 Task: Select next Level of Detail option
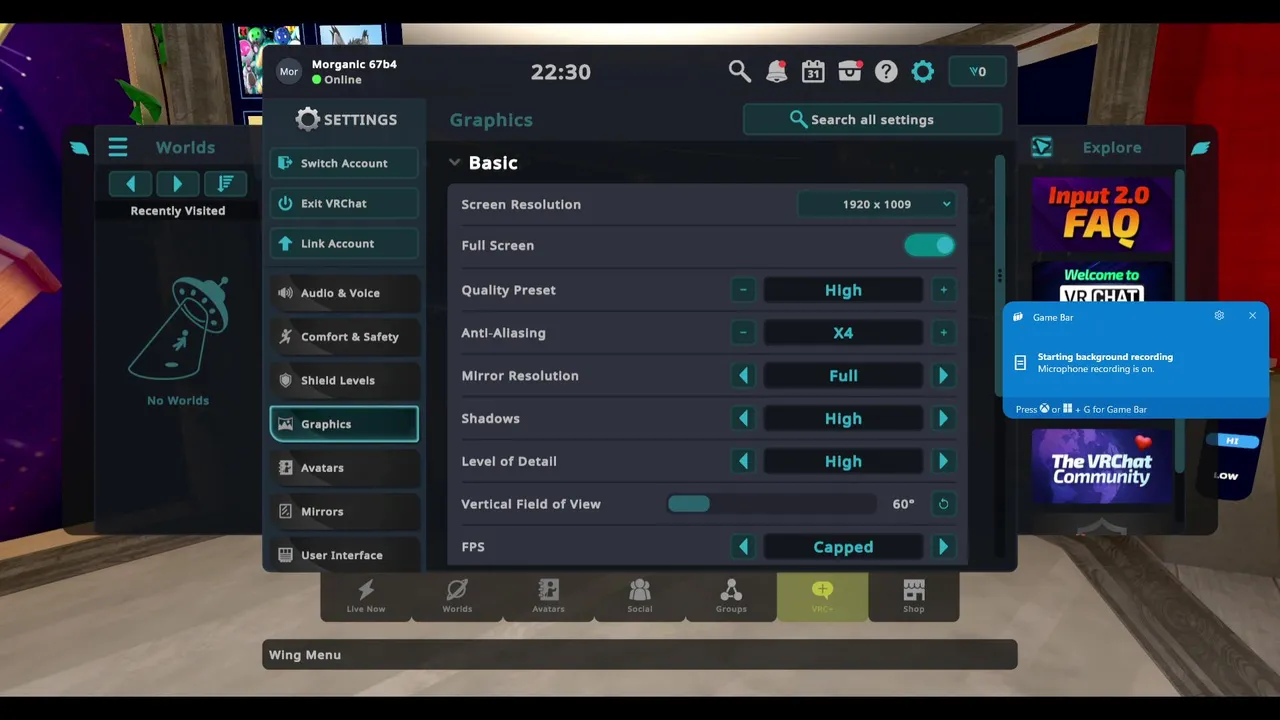[x=943, y=461]
